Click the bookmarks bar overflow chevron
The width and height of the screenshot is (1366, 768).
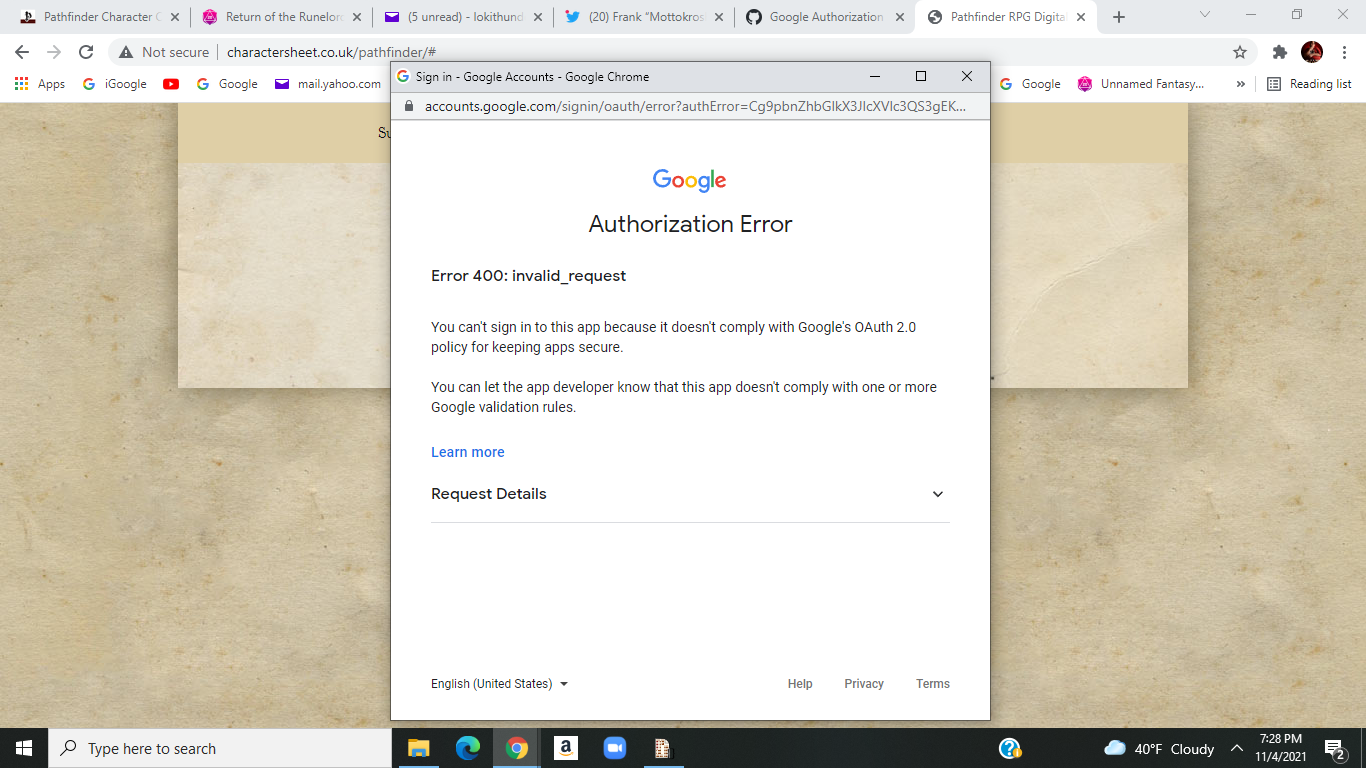pos(1241,84)
